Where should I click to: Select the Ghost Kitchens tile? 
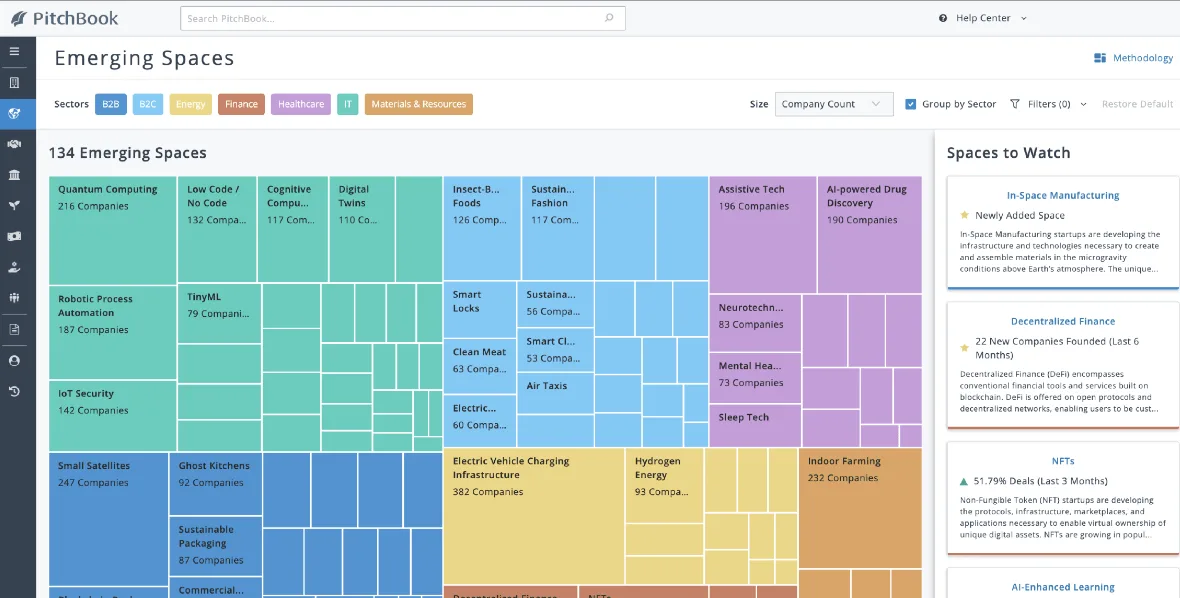[215, 484]
